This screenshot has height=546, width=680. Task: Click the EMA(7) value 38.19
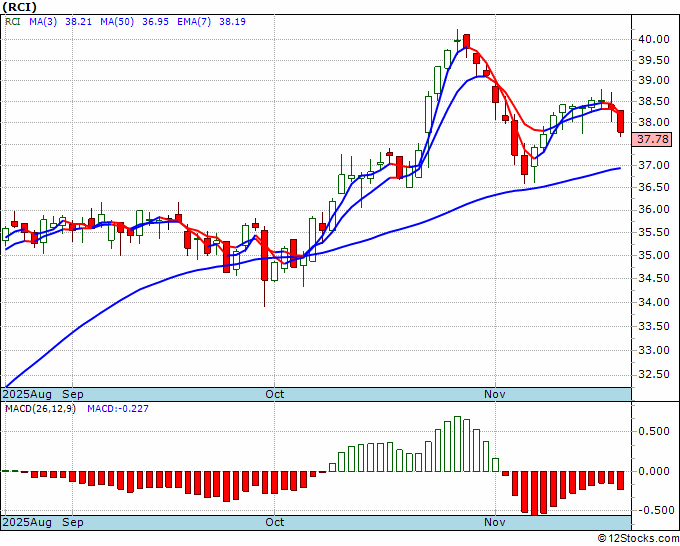click(232, 21)
